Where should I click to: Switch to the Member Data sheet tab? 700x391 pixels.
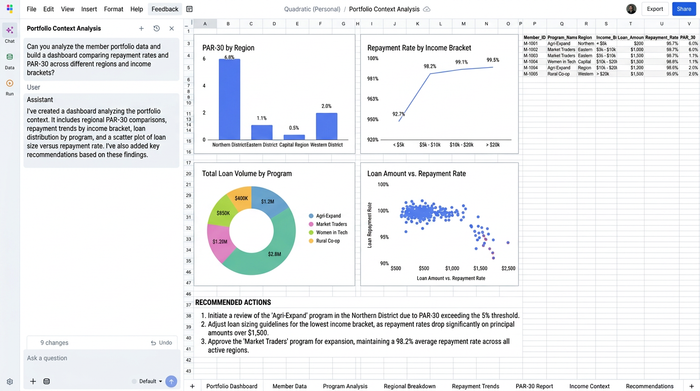coord(289,386)
